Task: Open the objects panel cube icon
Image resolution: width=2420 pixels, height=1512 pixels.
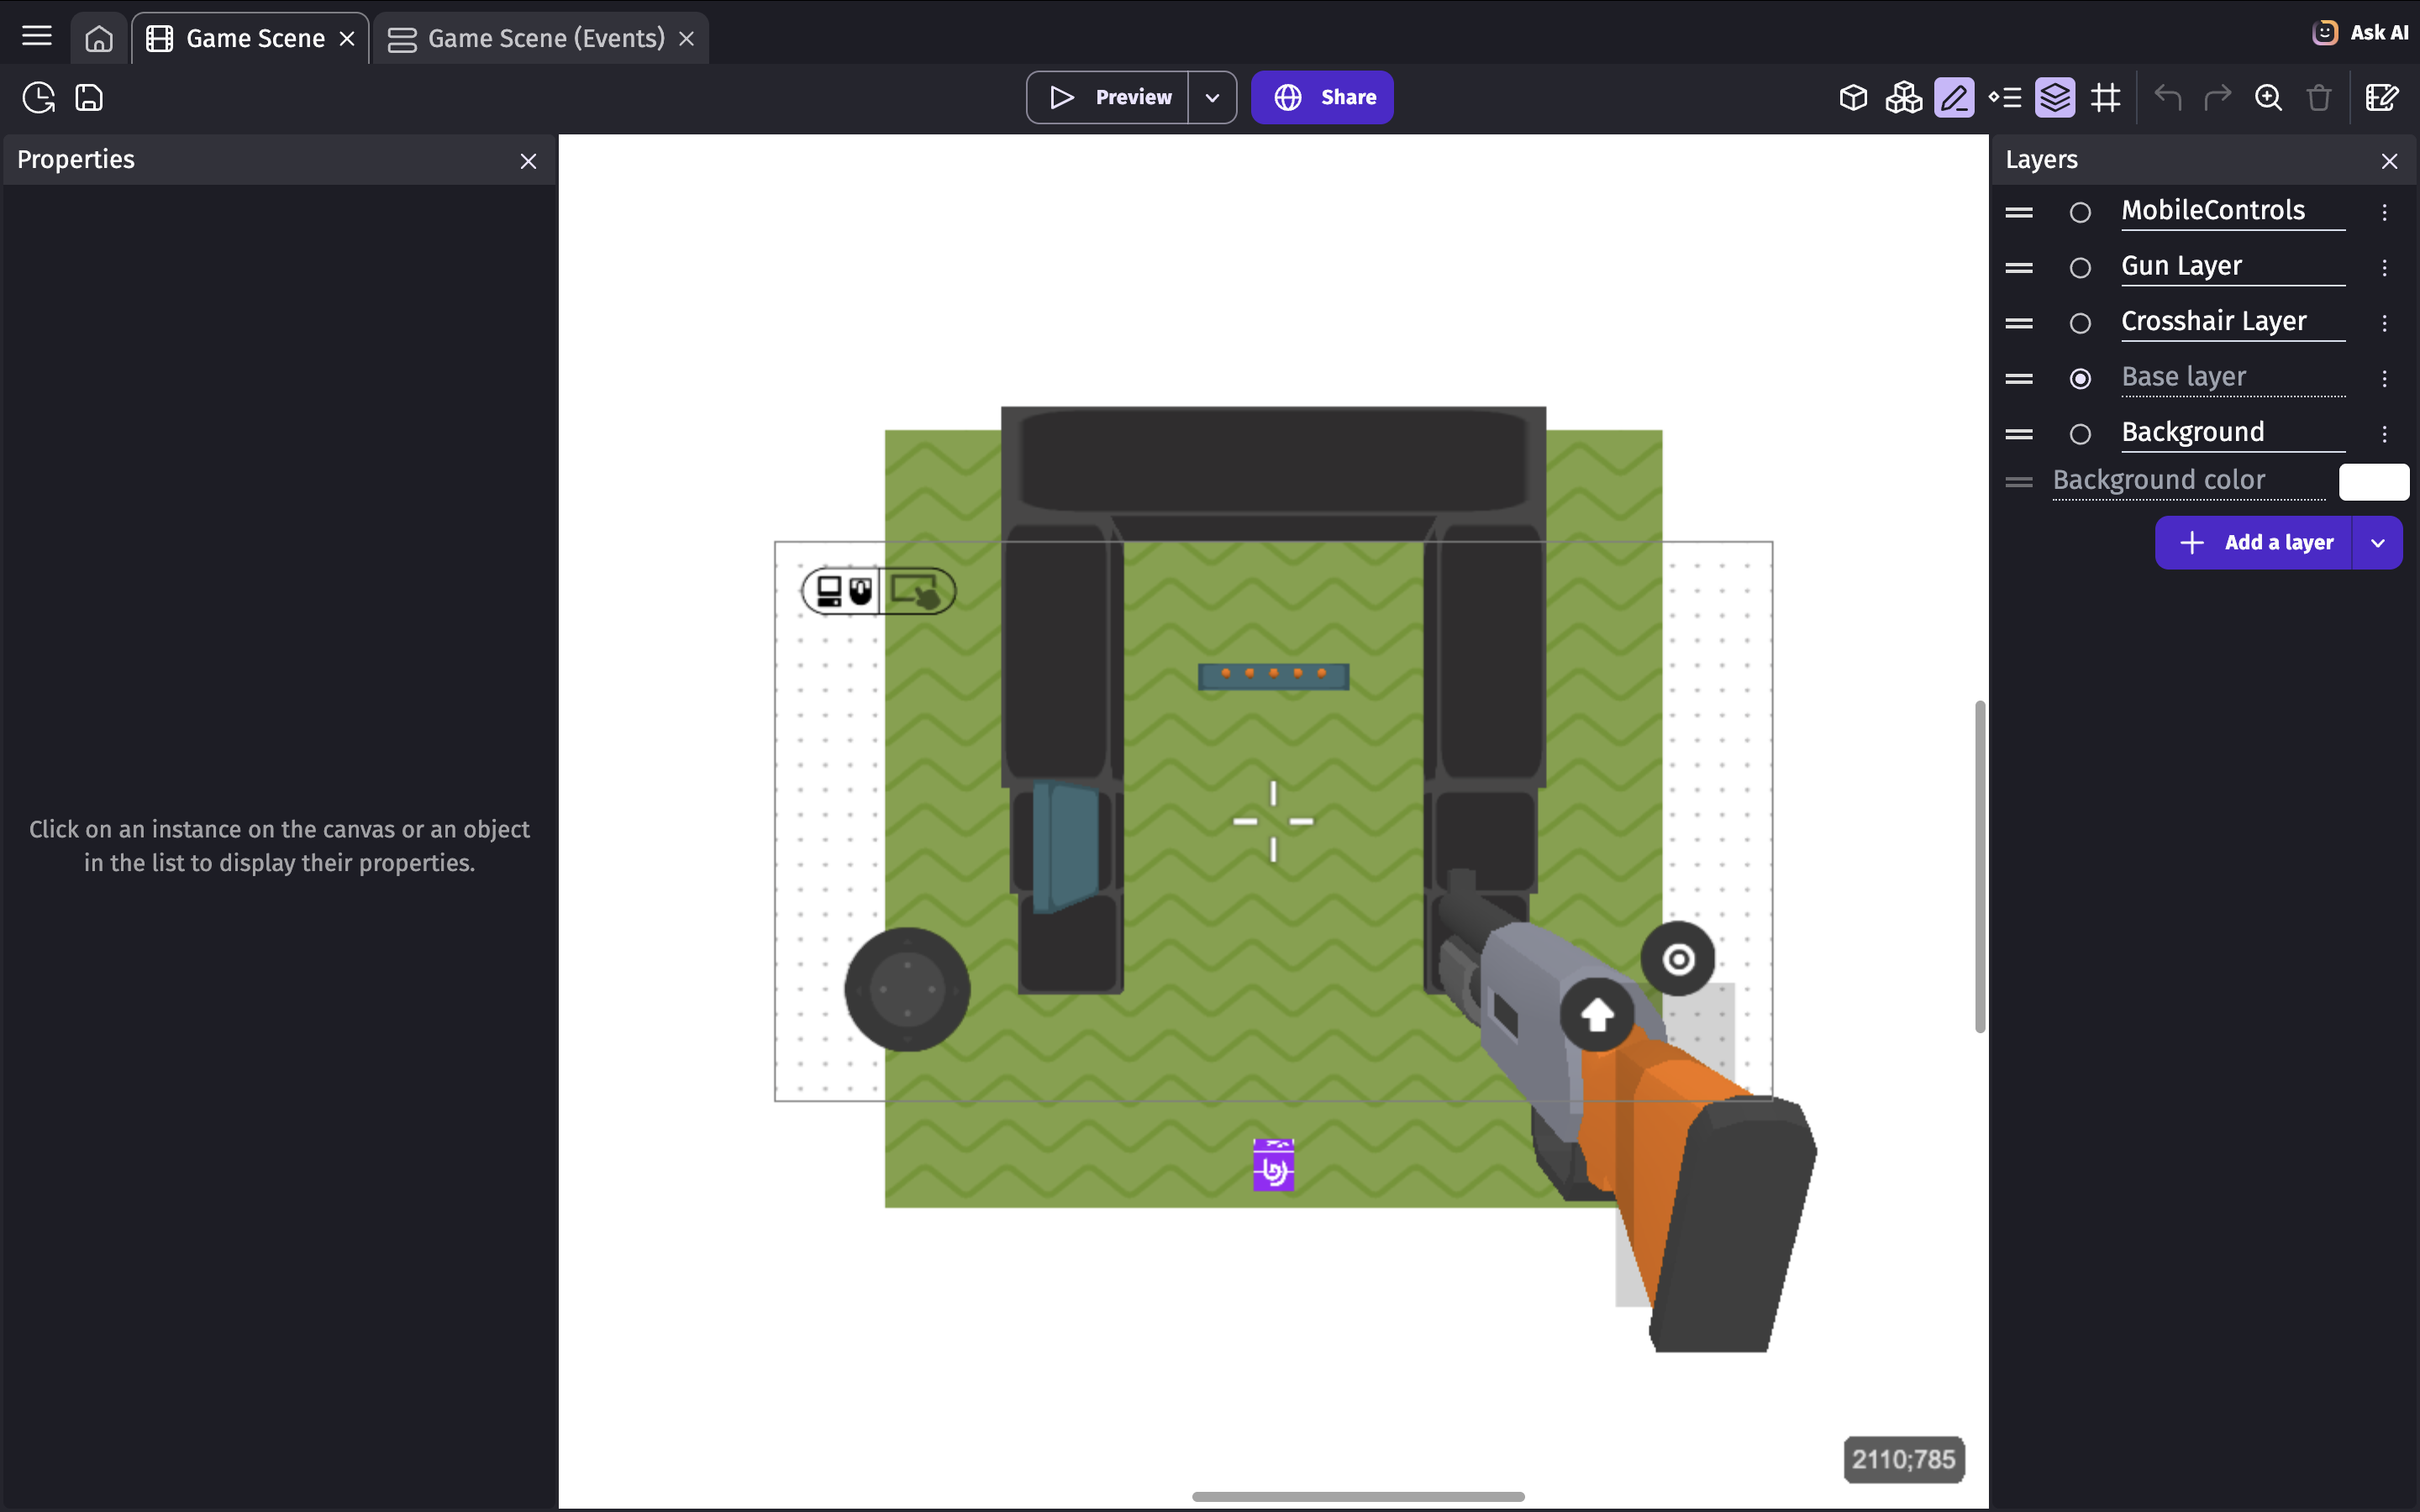Action: [x=1853, y=97]
